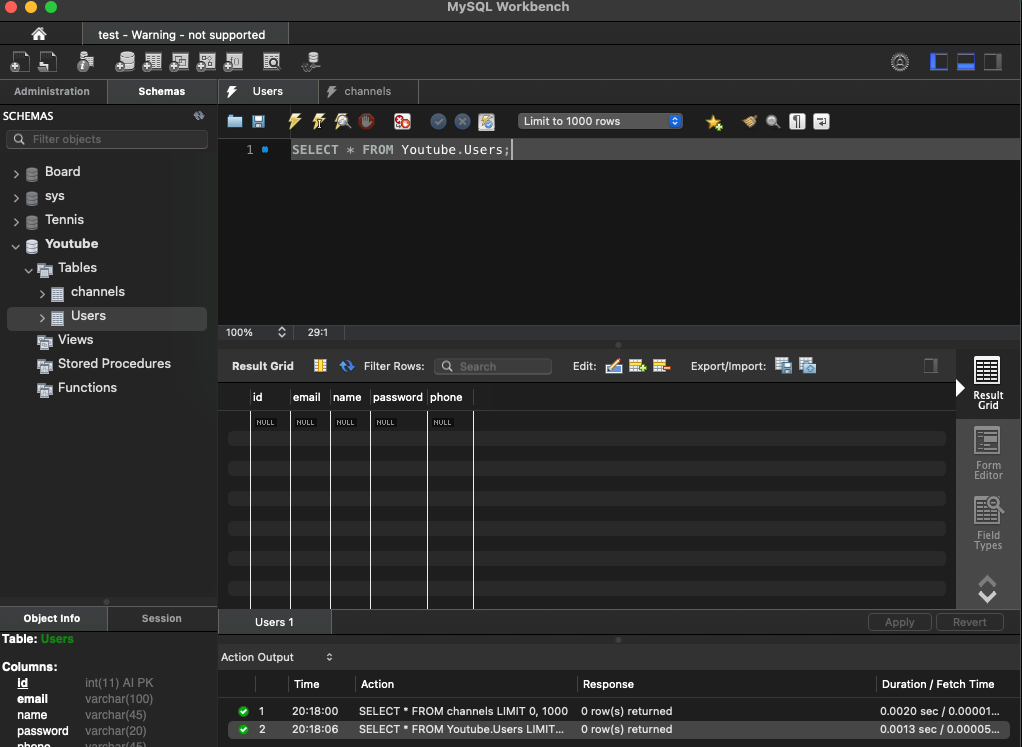
Task: Toggle left sidebar visibility
Action: [x=939, y=62]
